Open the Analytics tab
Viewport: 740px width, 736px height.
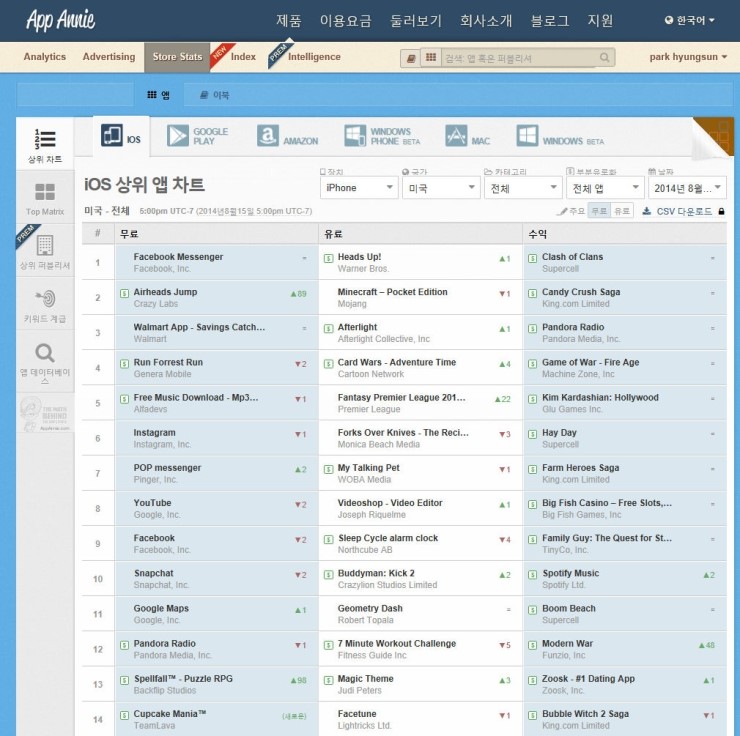coord(45,57)
